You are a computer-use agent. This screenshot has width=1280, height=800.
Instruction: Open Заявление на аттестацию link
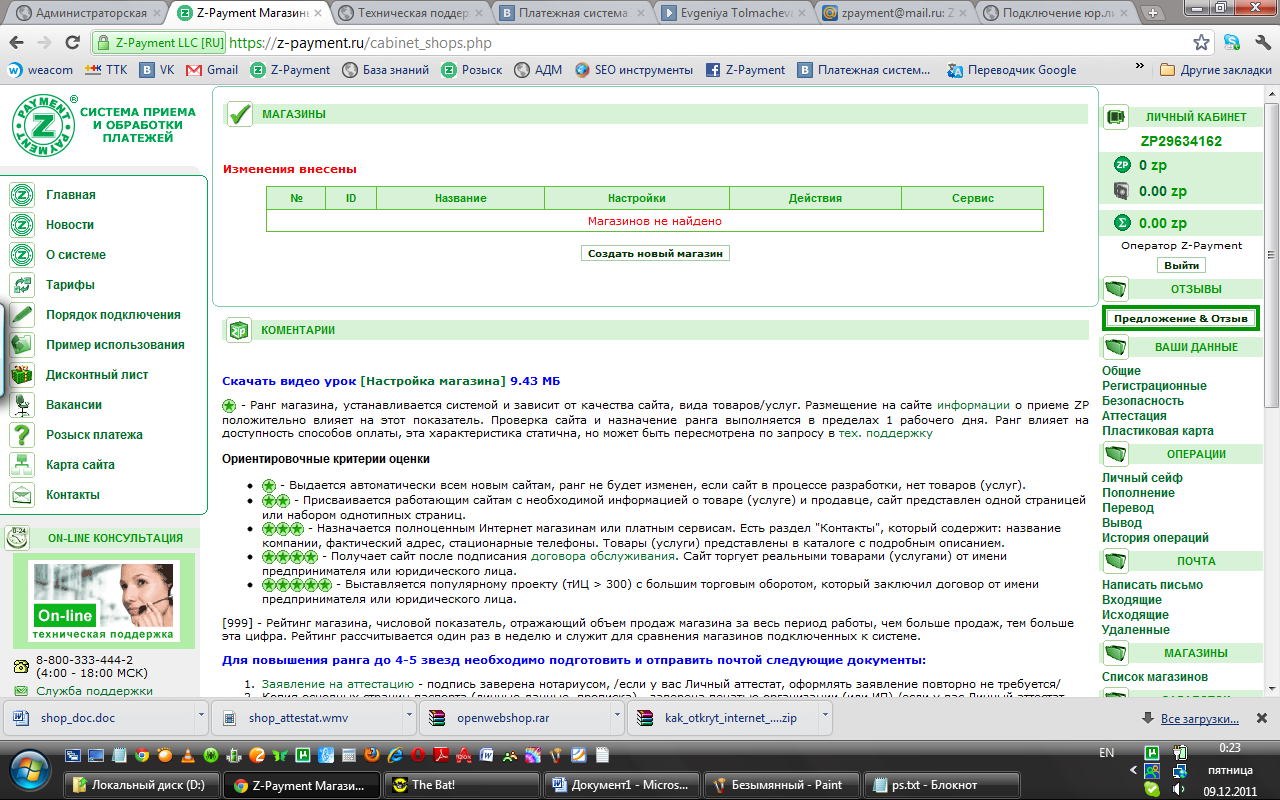click(337, 683)
